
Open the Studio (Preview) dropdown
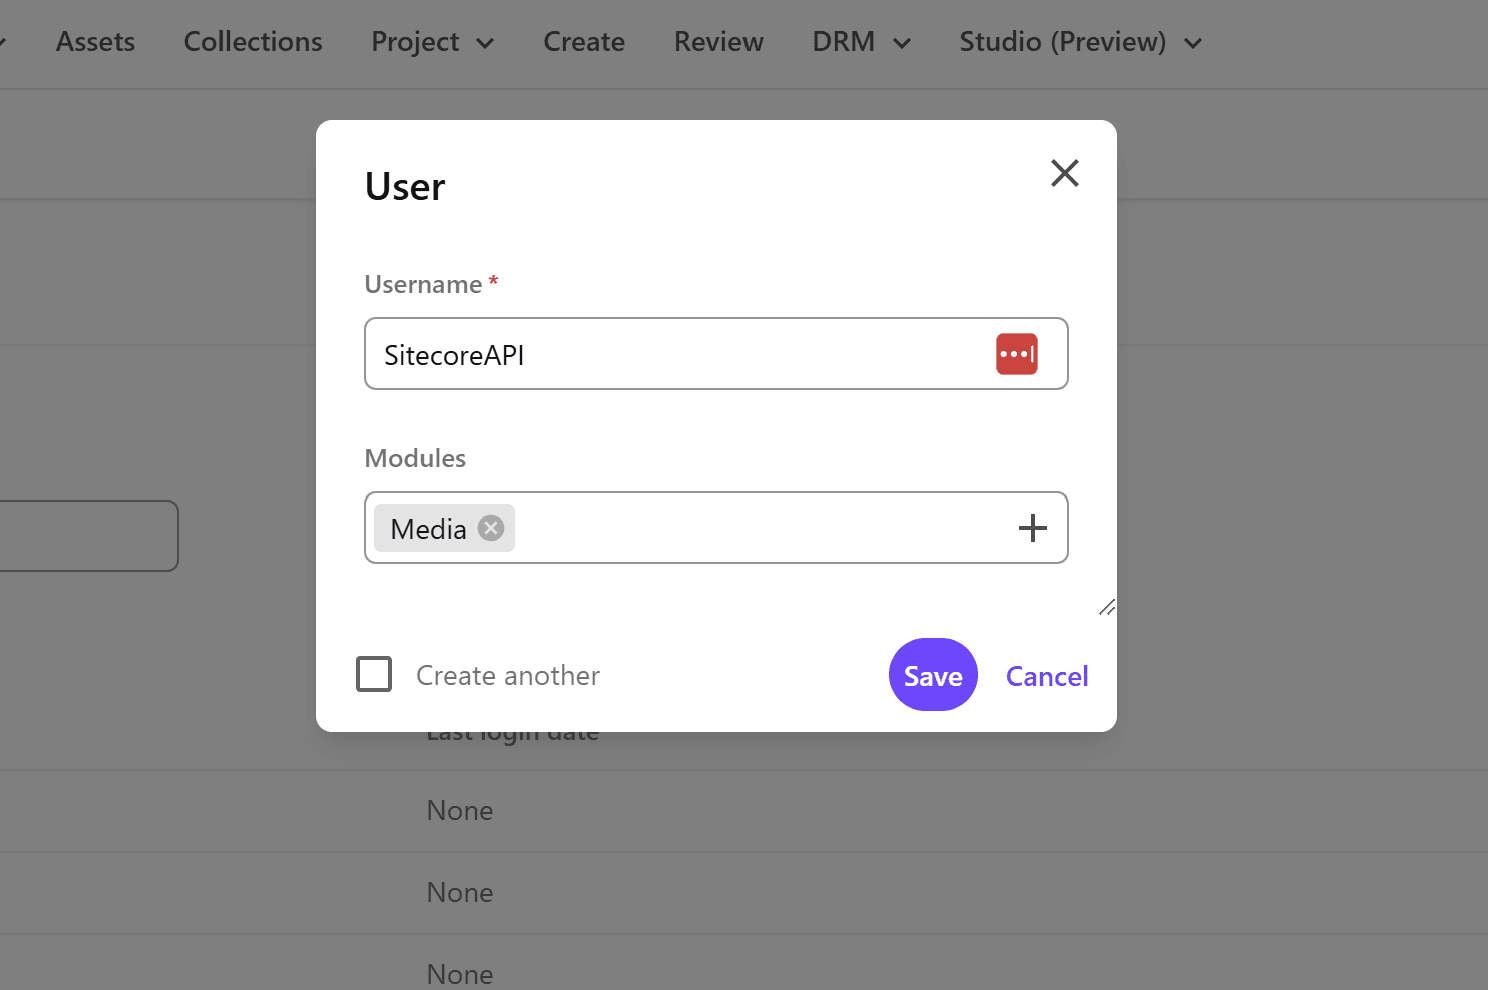[x=1080, y=42]
